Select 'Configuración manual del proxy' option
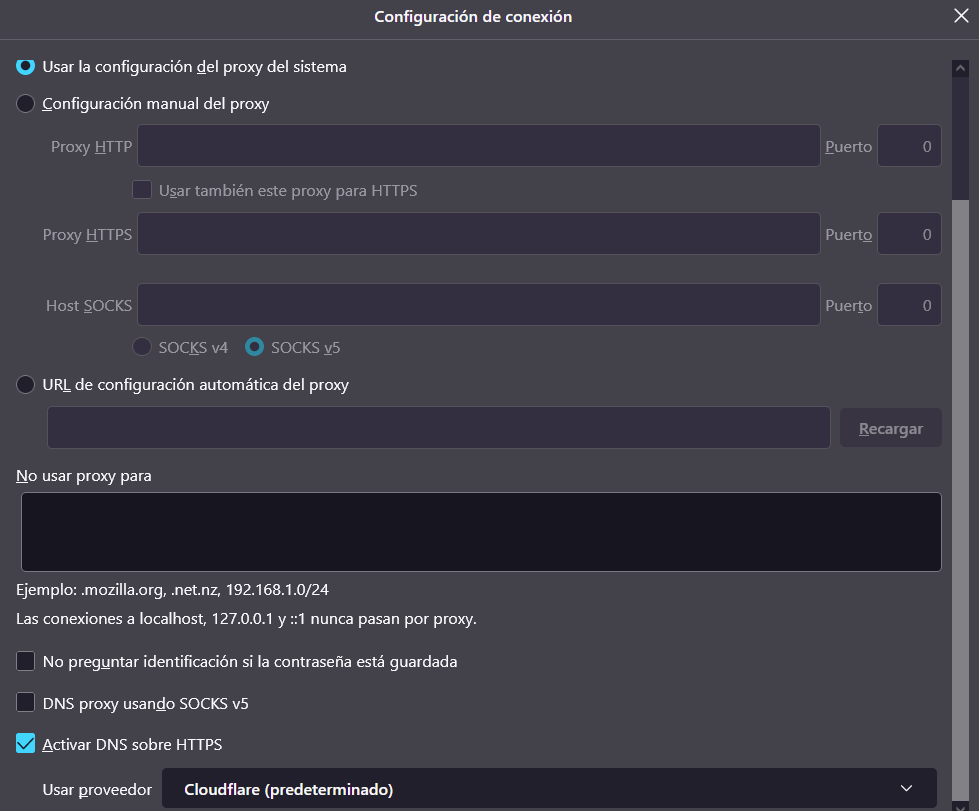 point(26,103)
